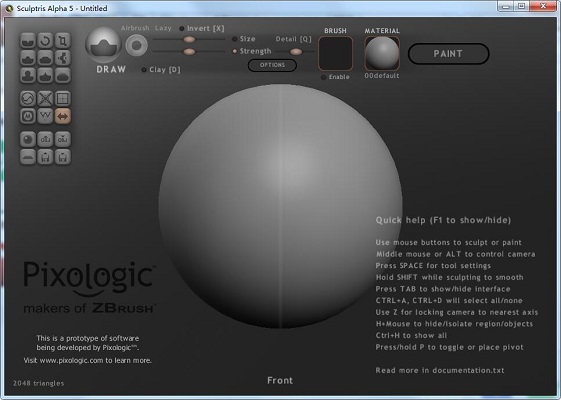Create a new sphere
The image size is (561, 400).
coord(28,139)
